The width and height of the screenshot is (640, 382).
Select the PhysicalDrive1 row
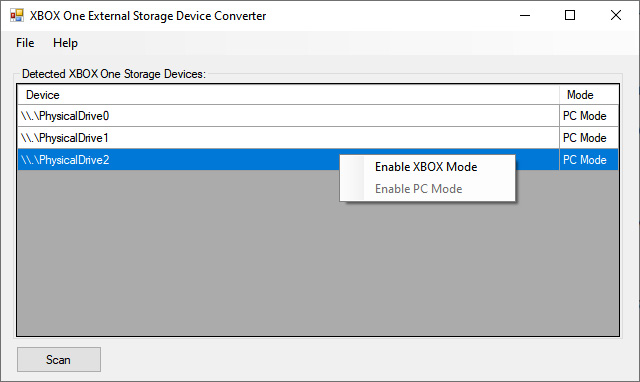[x=318, y=138]
